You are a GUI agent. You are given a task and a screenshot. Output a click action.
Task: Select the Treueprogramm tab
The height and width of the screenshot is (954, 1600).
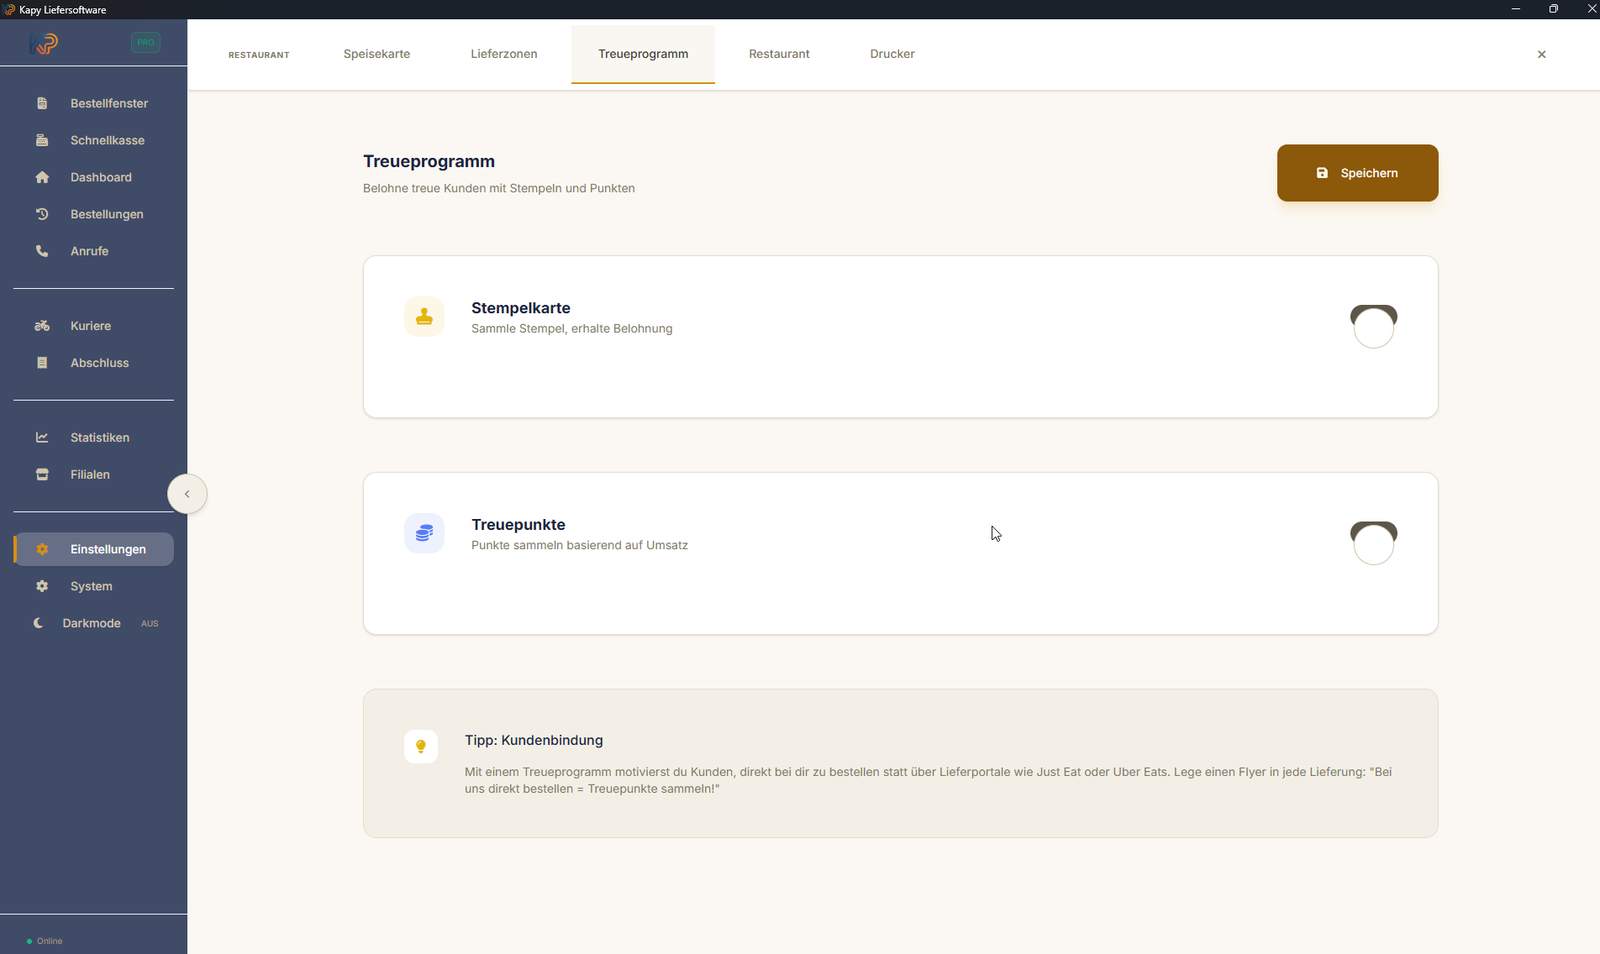coord(643,54)
